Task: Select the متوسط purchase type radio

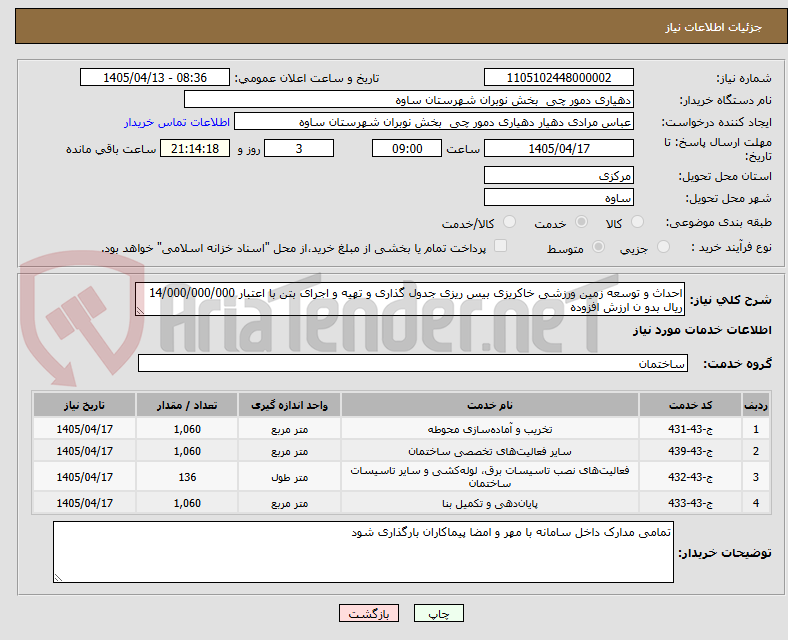Action: coord(598,247)
